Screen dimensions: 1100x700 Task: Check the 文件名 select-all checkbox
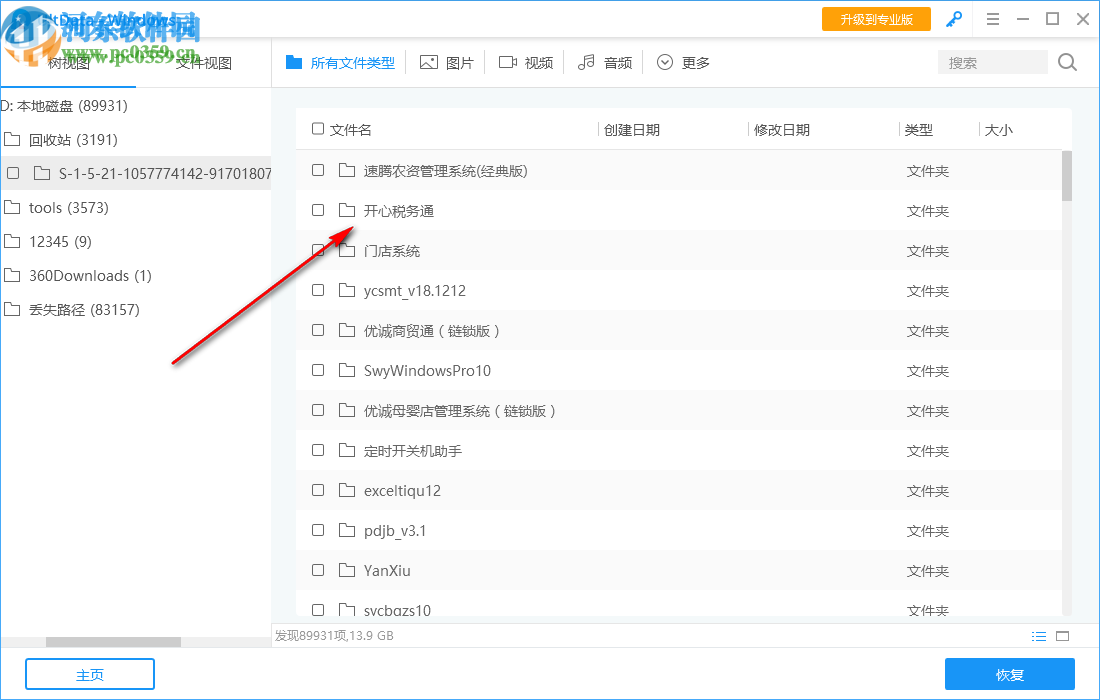point(318,129)
